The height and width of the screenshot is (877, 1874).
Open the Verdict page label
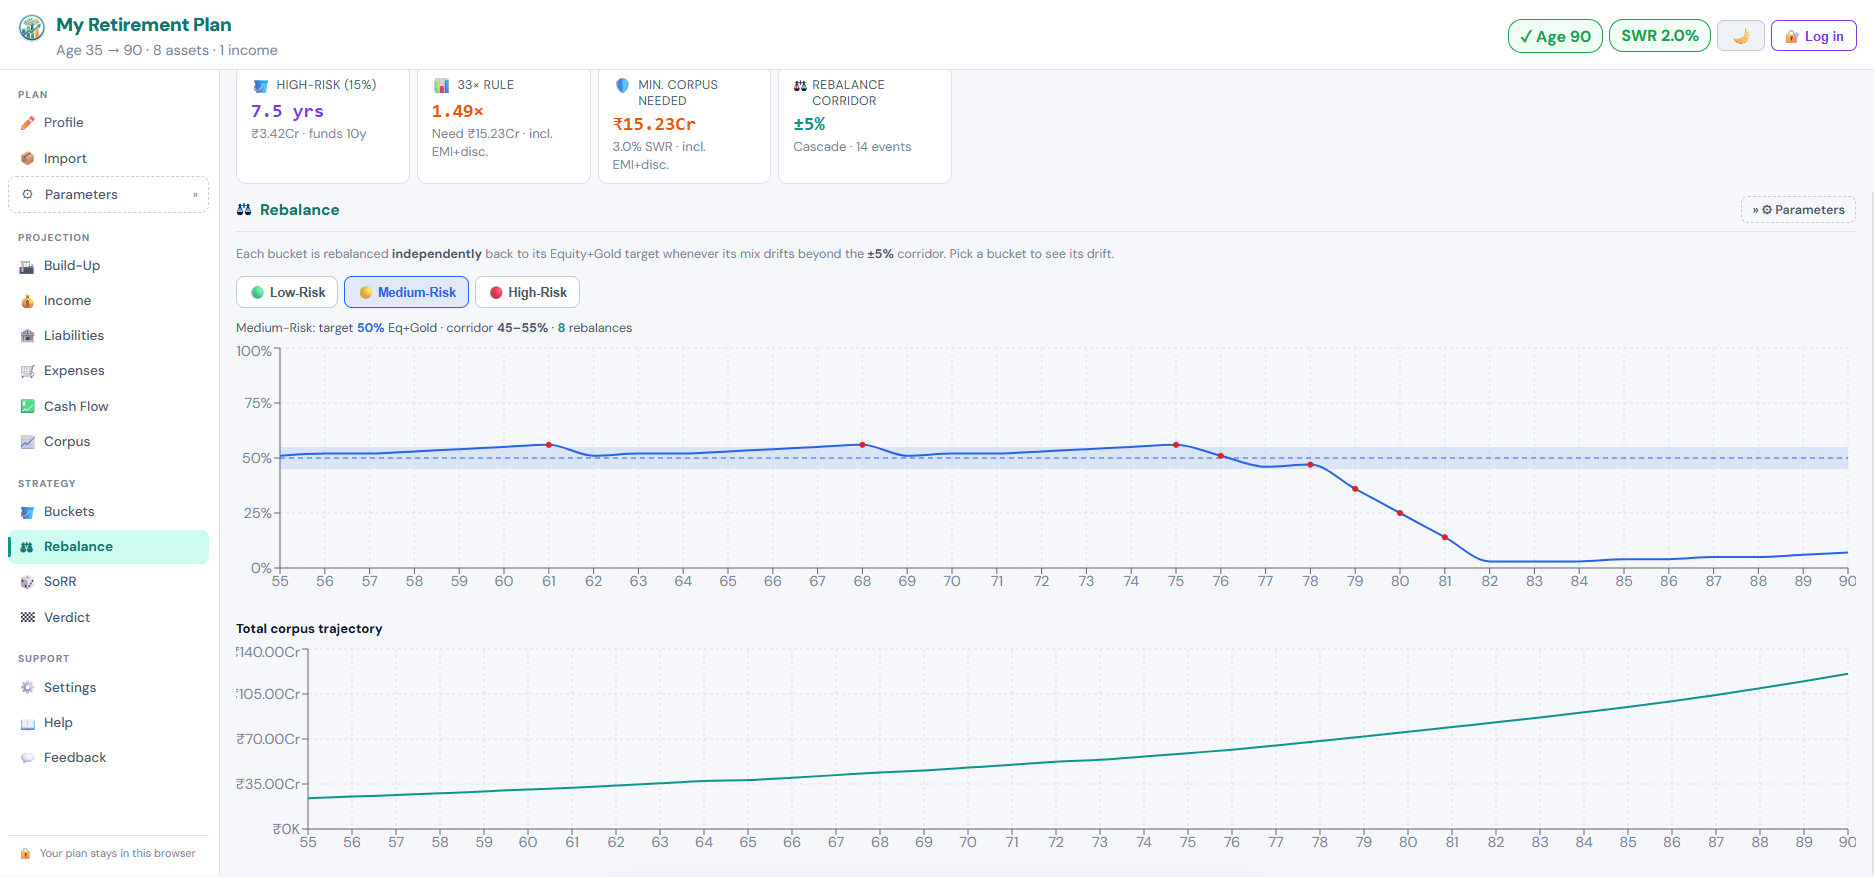67,618
